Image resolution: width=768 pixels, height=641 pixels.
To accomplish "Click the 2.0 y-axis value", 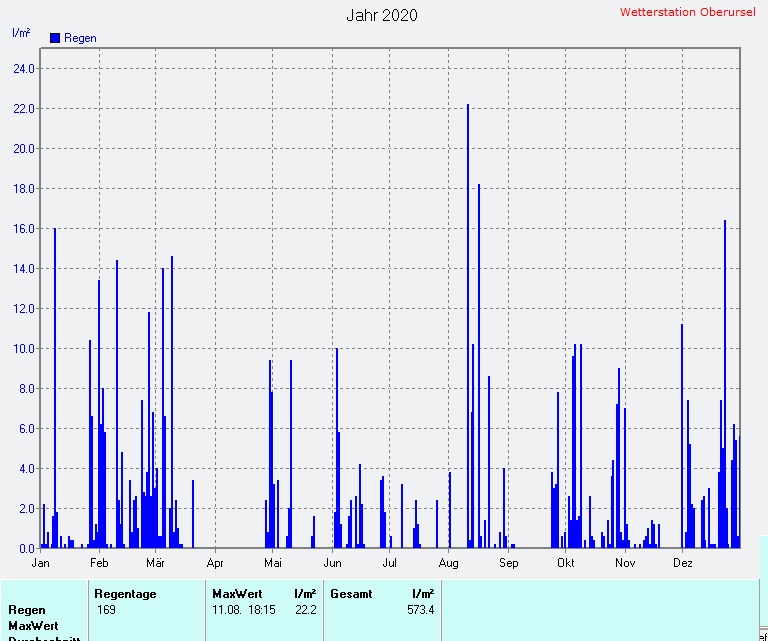I will [x=26, y=509].
